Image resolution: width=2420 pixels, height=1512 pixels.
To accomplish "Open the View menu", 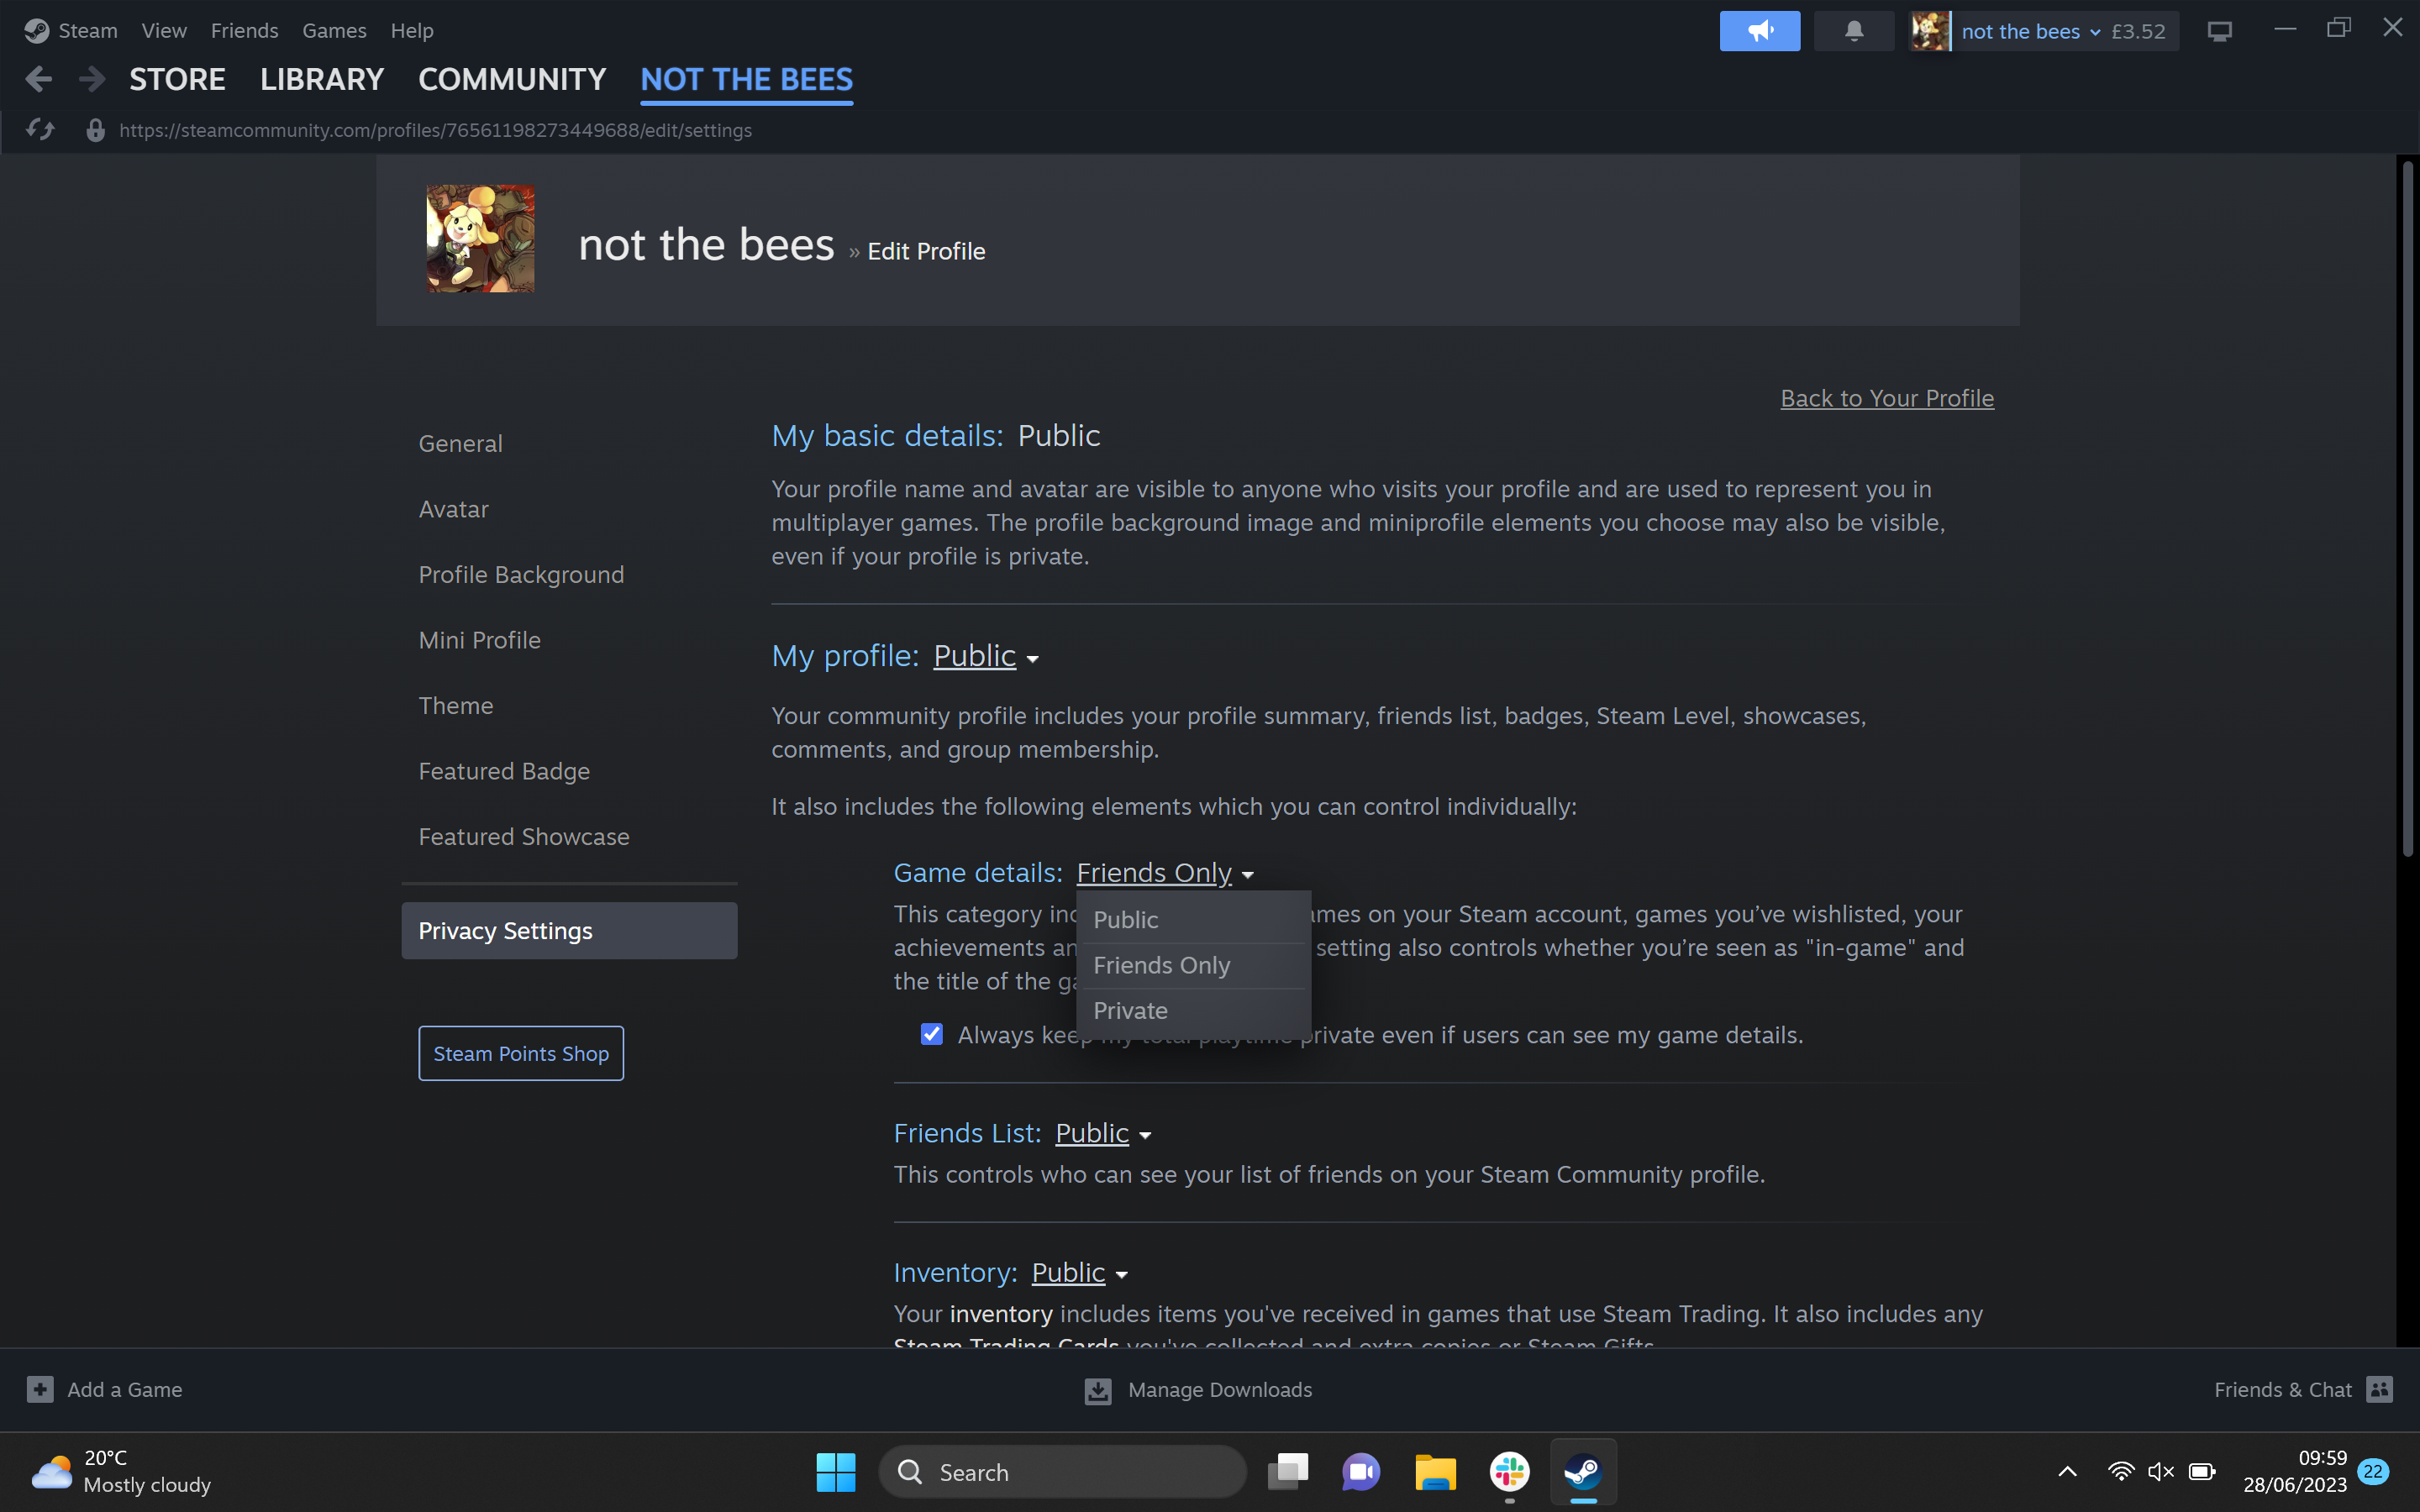I will pos(164,31).
